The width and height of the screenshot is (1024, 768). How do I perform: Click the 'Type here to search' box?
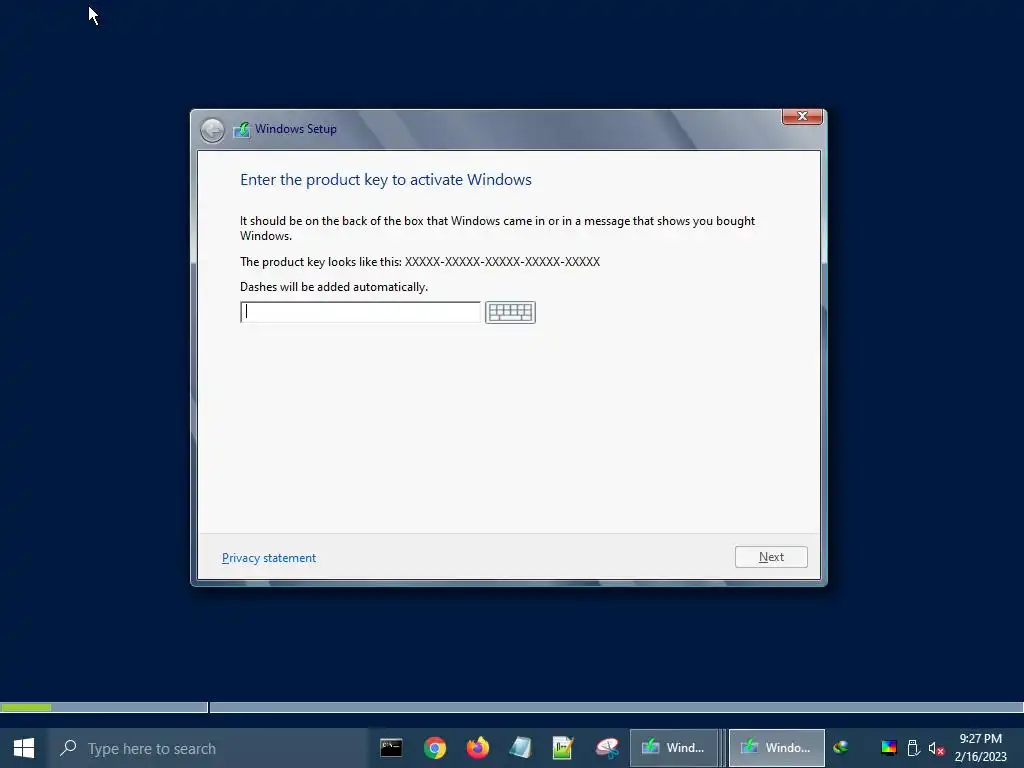(x=208, y=748)
